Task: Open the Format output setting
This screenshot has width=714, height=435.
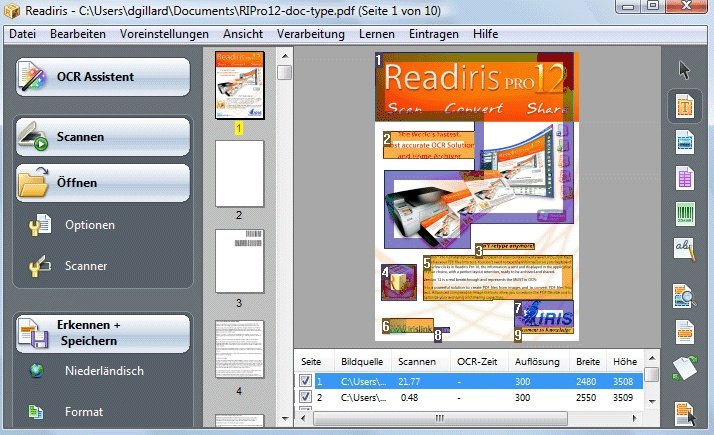Action: point(84,411)
